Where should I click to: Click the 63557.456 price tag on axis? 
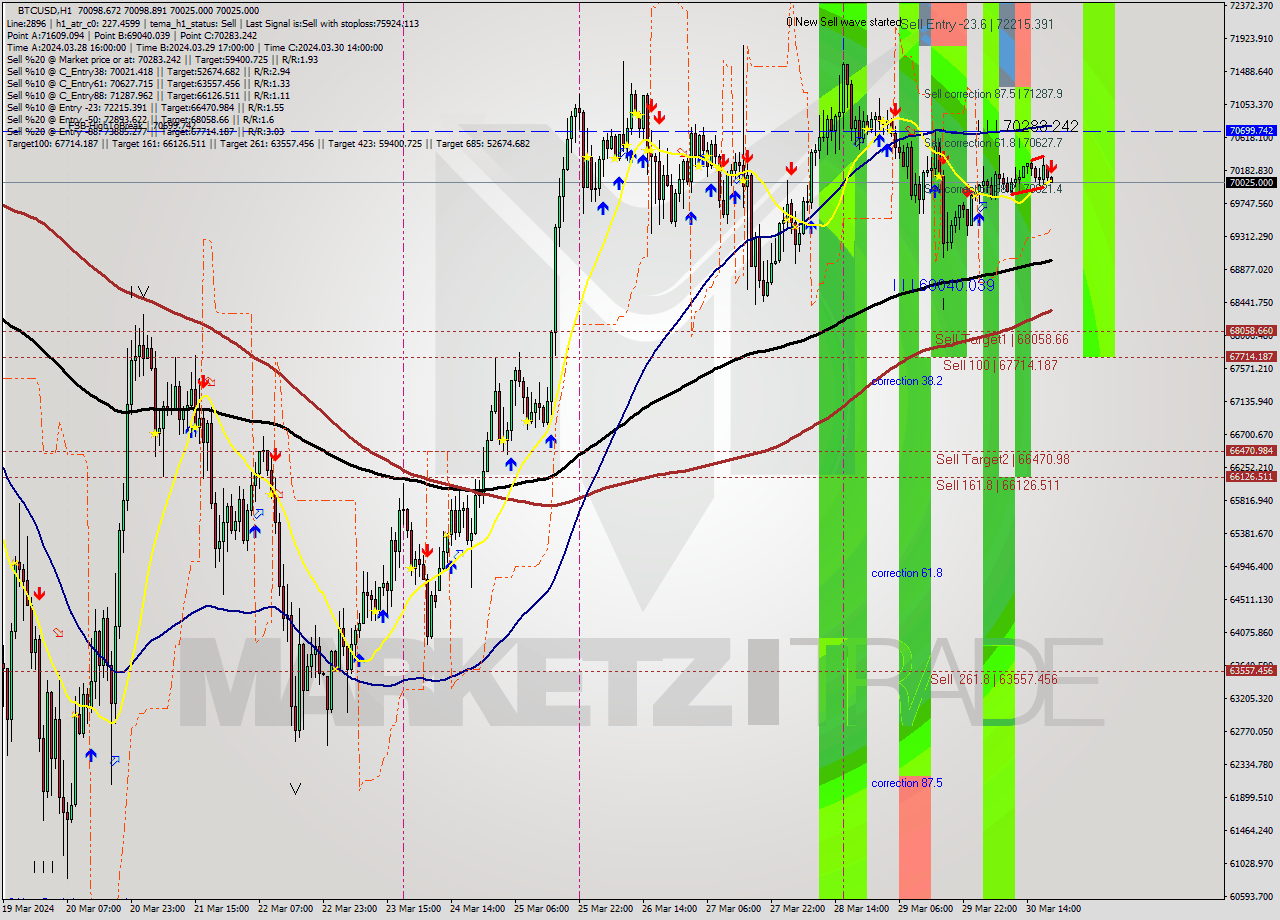(1251, 670)
